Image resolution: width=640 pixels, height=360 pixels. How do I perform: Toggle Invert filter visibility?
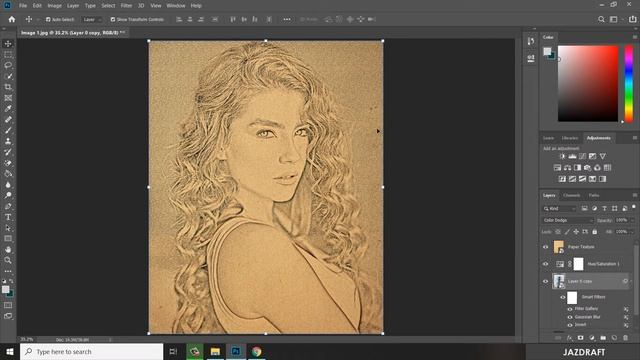[570, 325]
